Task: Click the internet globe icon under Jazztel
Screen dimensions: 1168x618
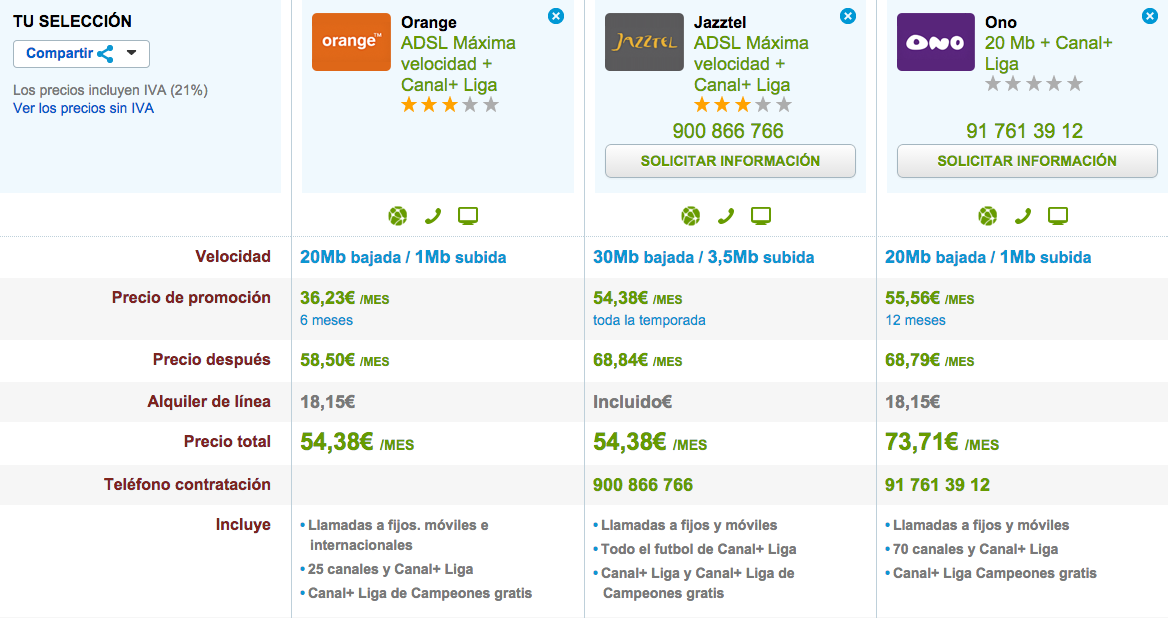Action: coord(691,216)
